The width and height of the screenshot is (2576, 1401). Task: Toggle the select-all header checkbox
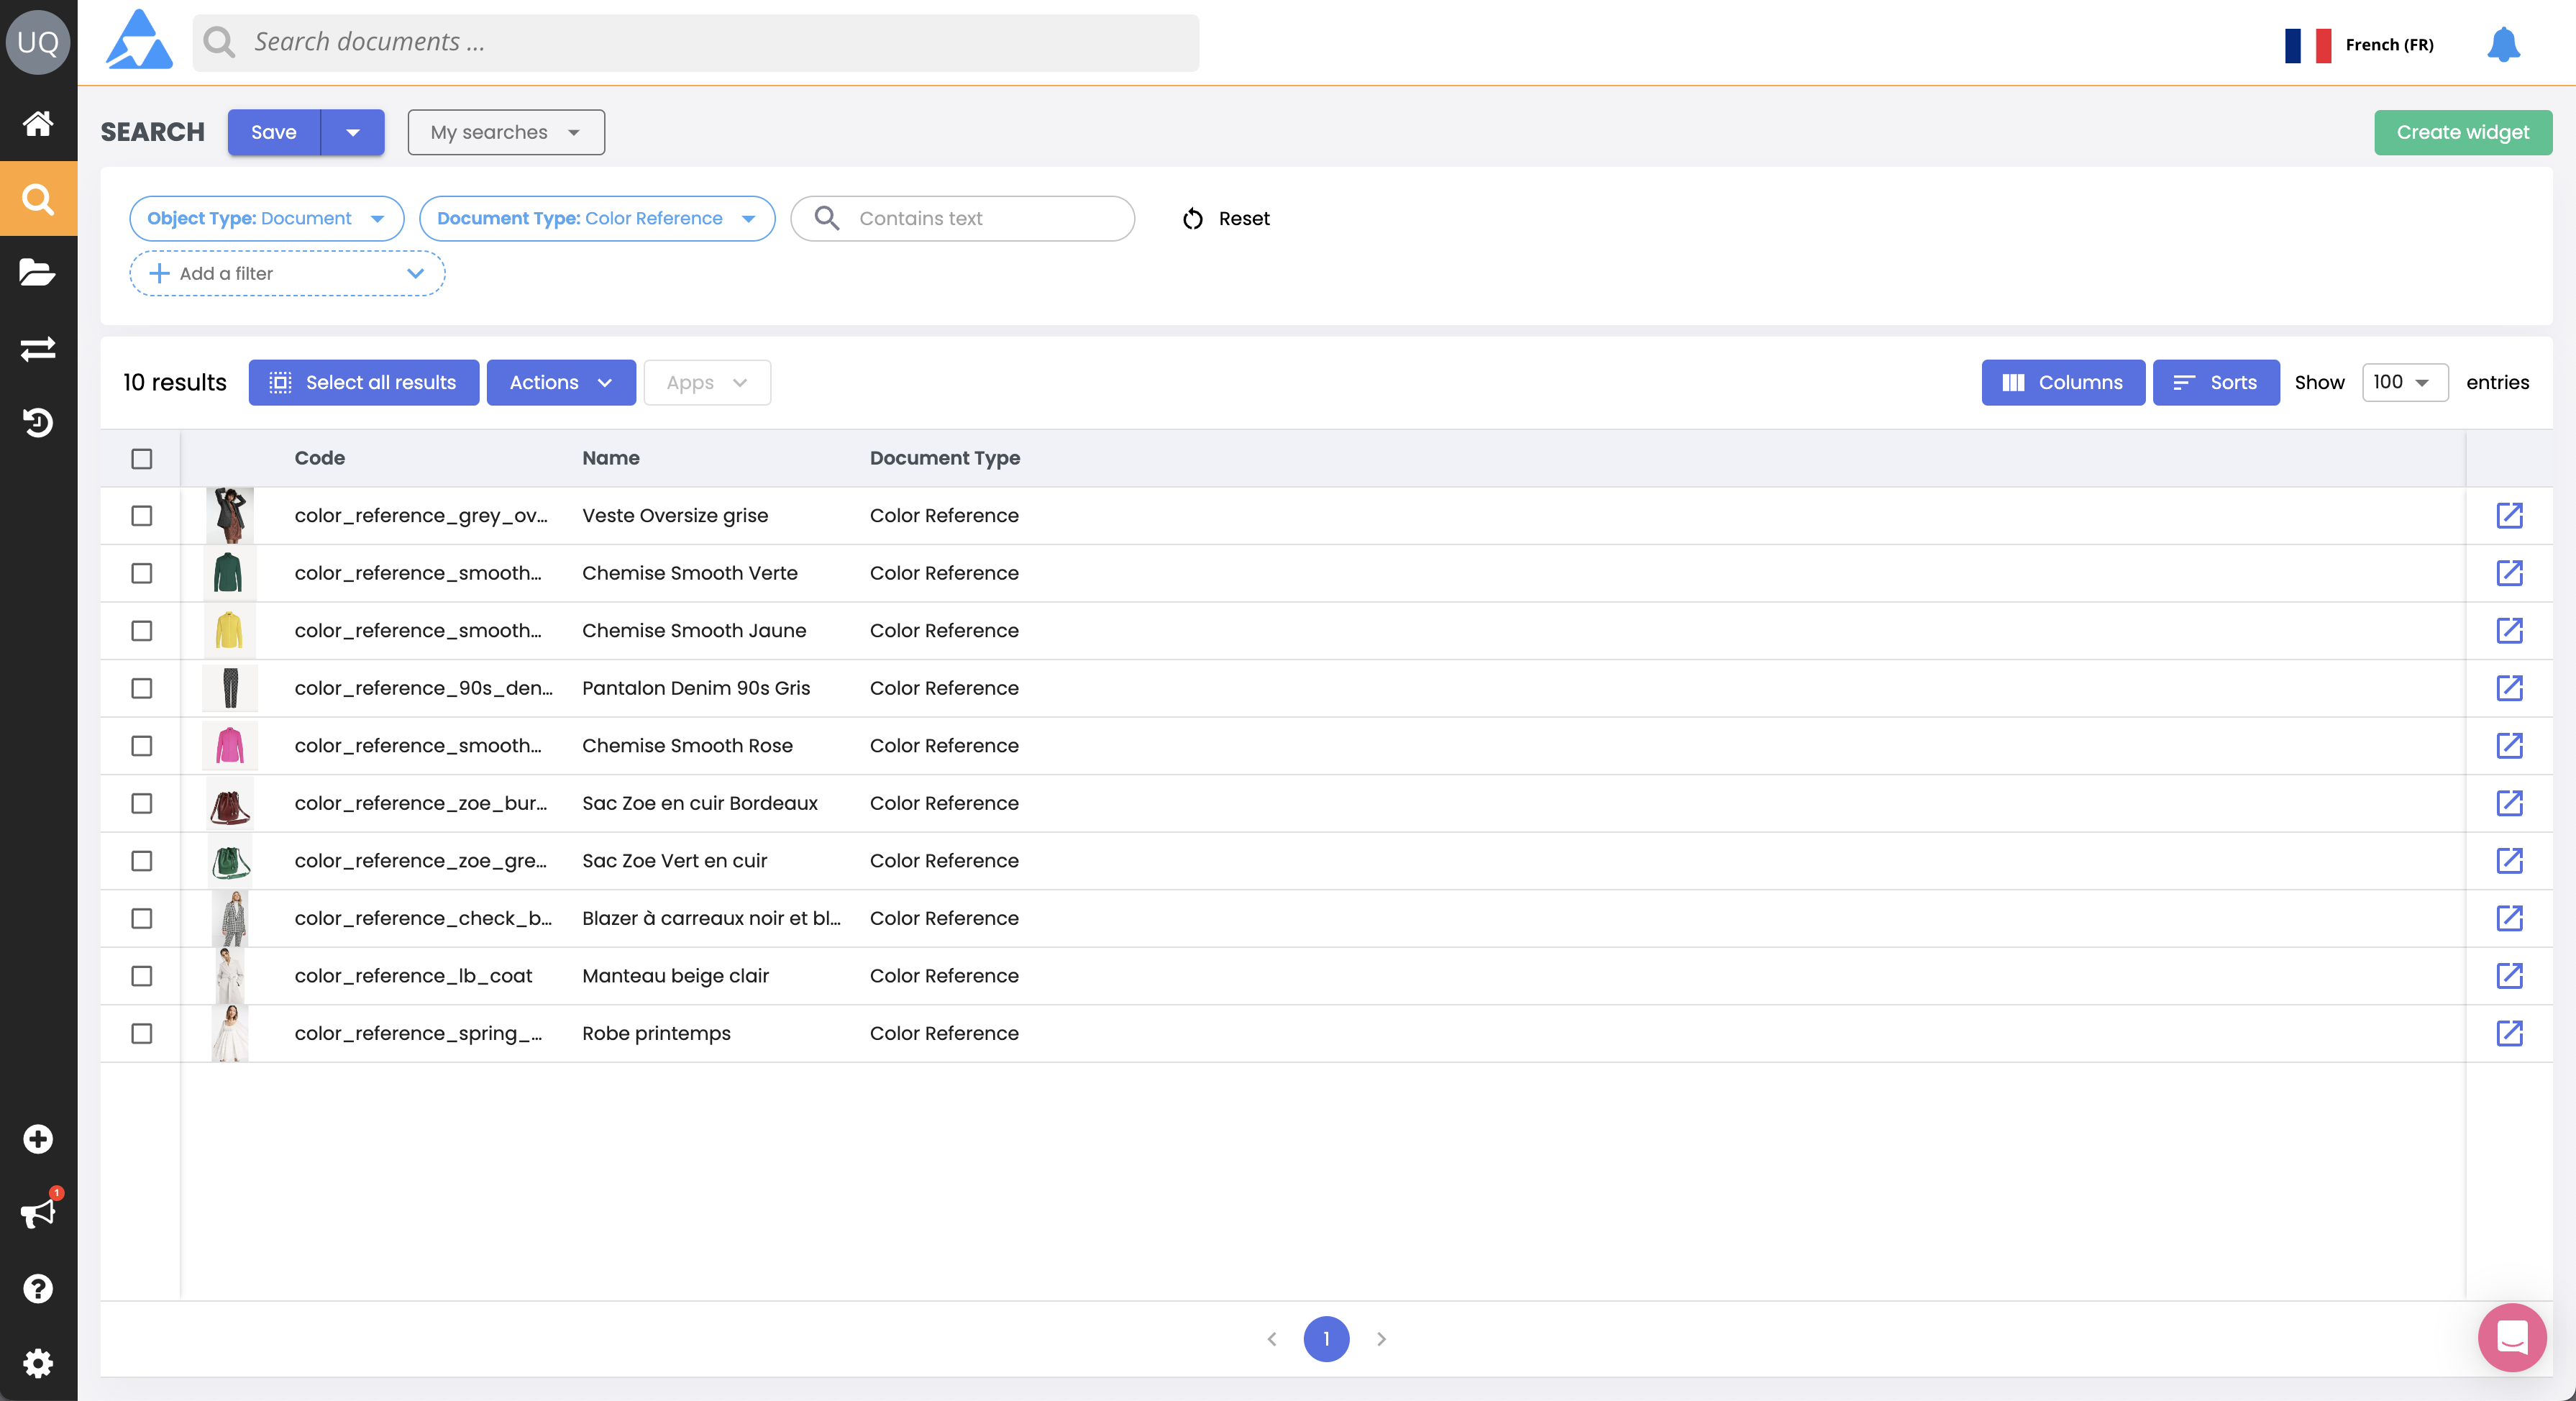coord(142,458)
